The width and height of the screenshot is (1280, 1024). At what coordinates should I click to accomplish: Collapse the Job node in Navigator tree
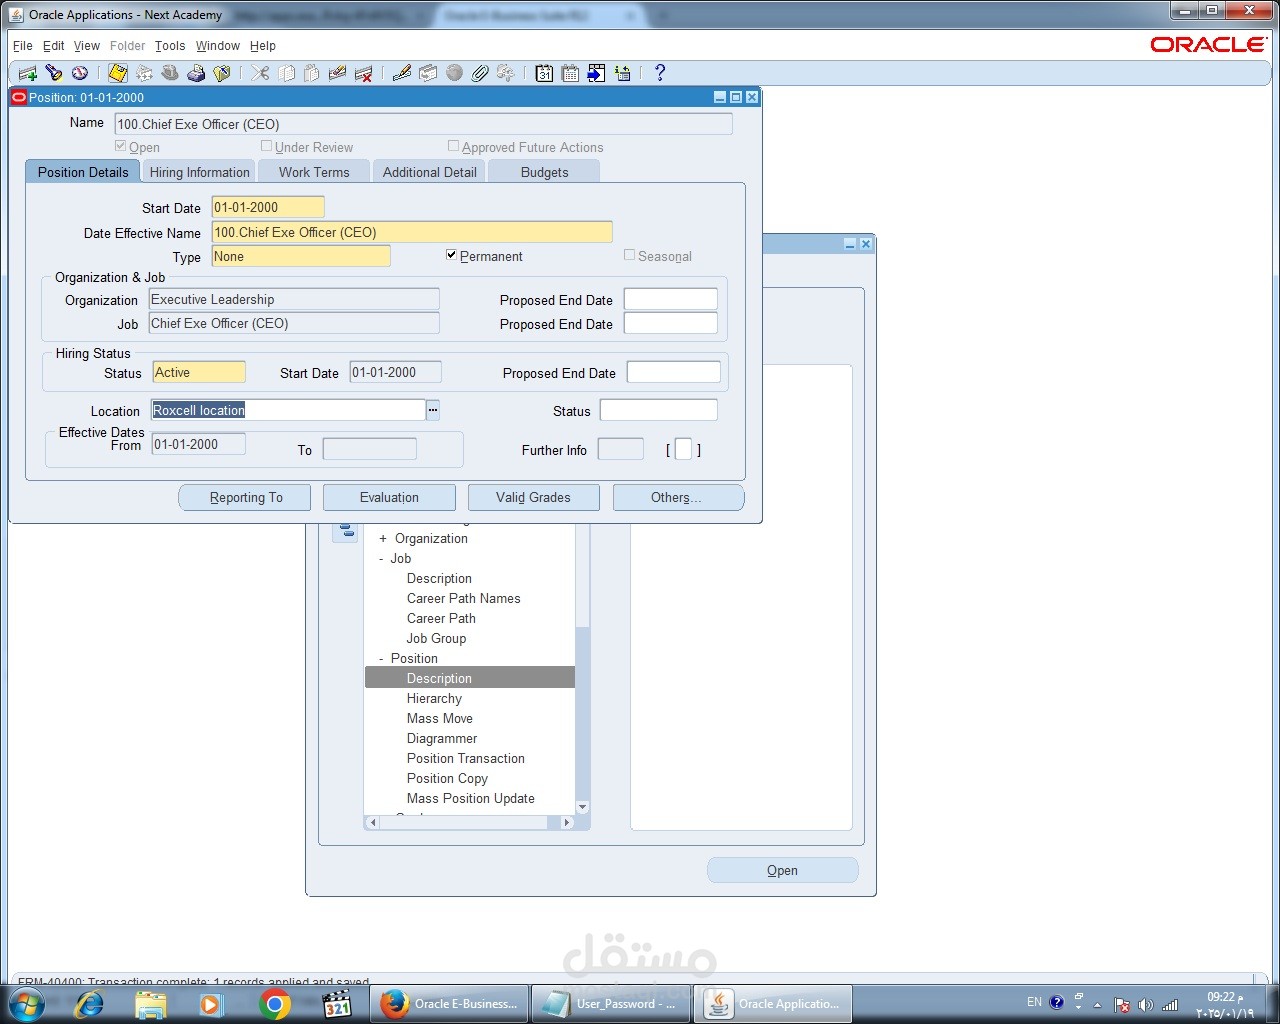(381, 558)
